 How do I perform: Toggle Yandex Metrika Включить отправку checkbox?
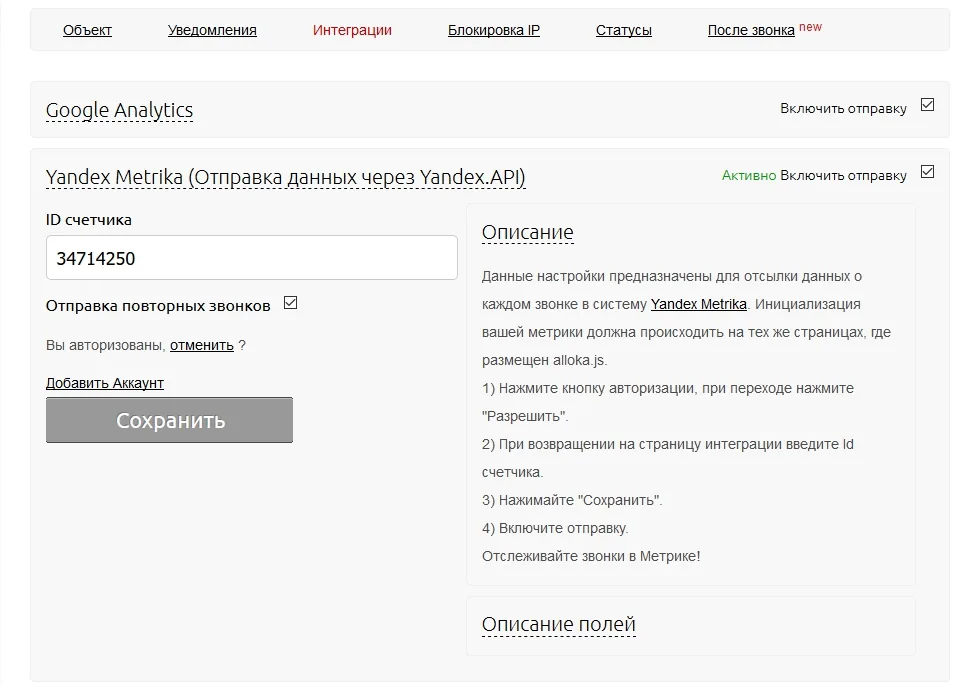point(927,172)
